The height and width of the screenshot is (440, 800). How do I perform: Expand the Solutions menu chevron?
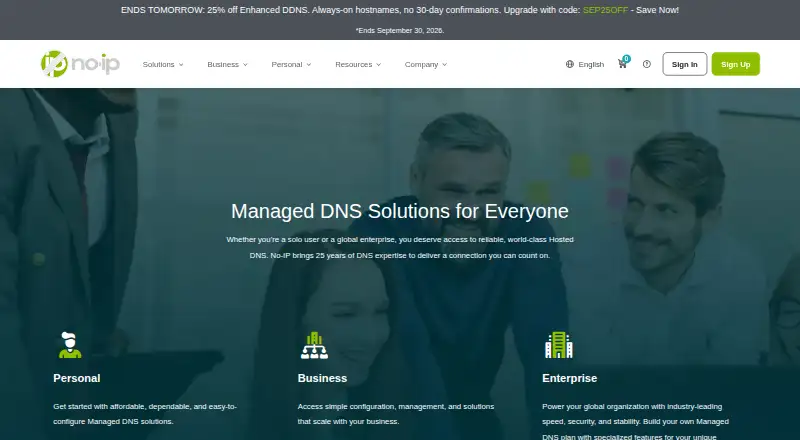[x=181, y=65]
